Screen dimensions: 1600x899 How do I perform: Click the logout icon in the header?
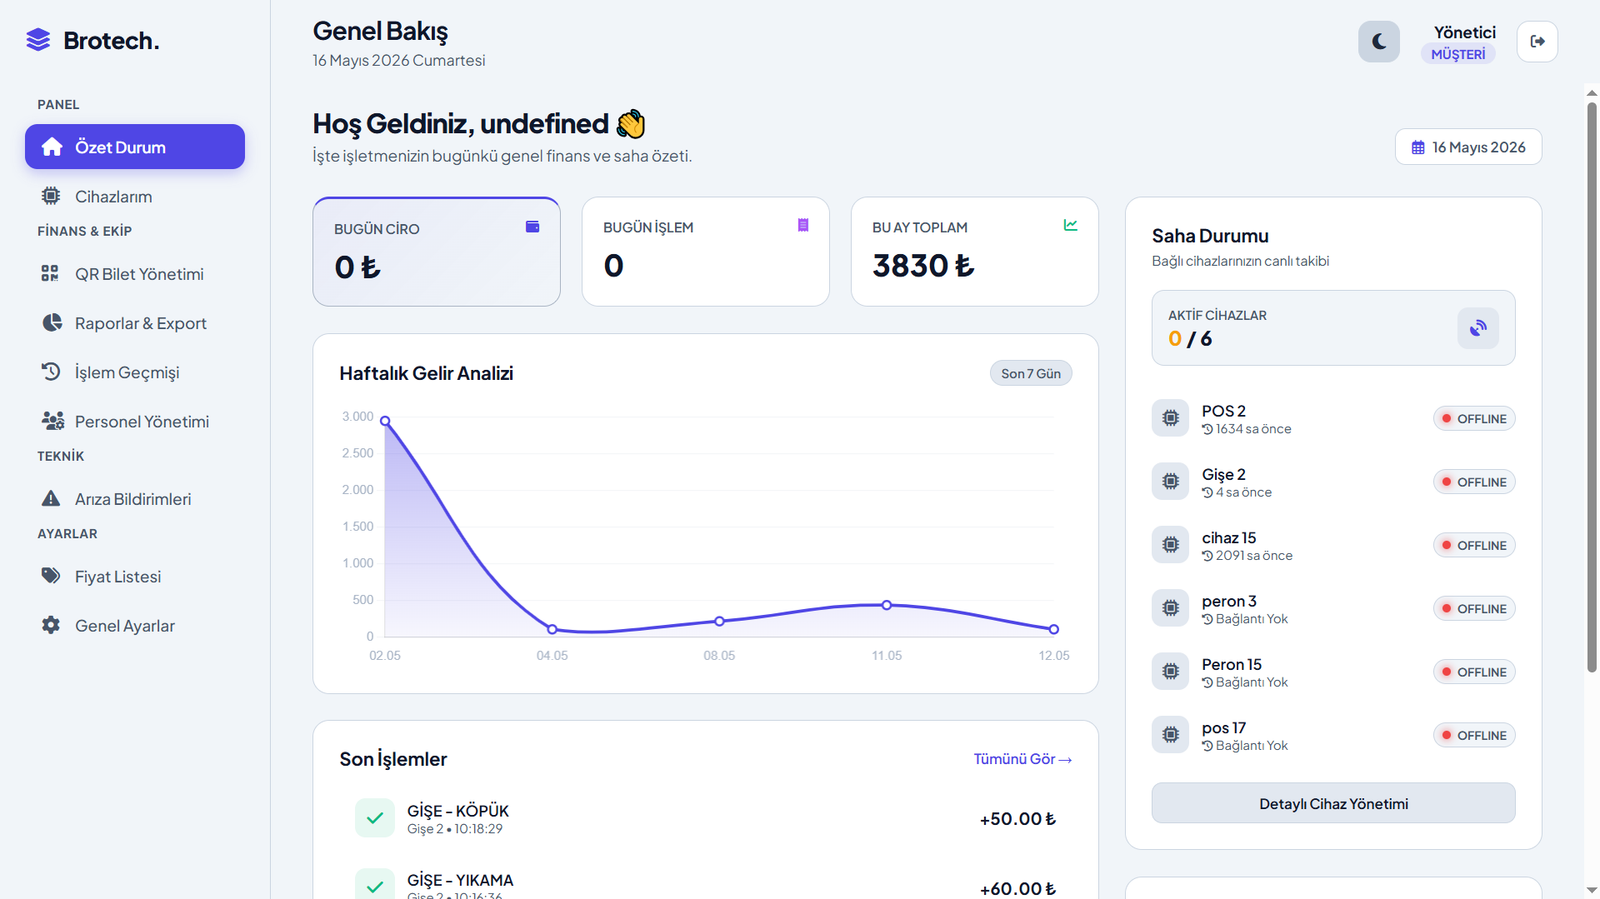(1537, 42)
